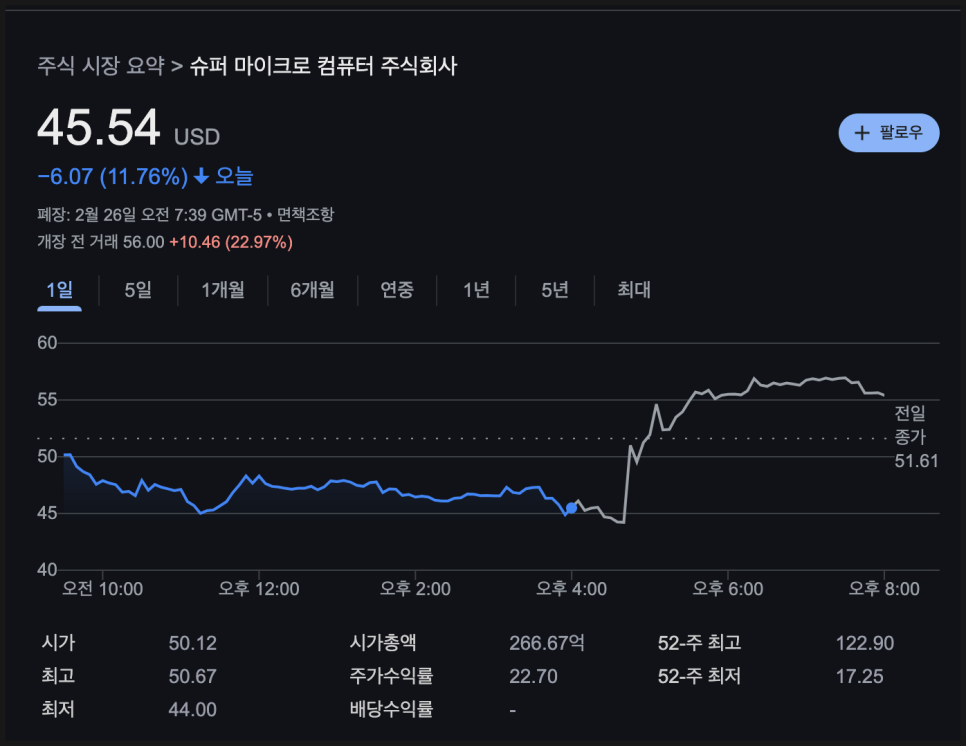The image size is (966, 746).
Task: Click the 팔로우 follow button
Action: click(888, 132)
